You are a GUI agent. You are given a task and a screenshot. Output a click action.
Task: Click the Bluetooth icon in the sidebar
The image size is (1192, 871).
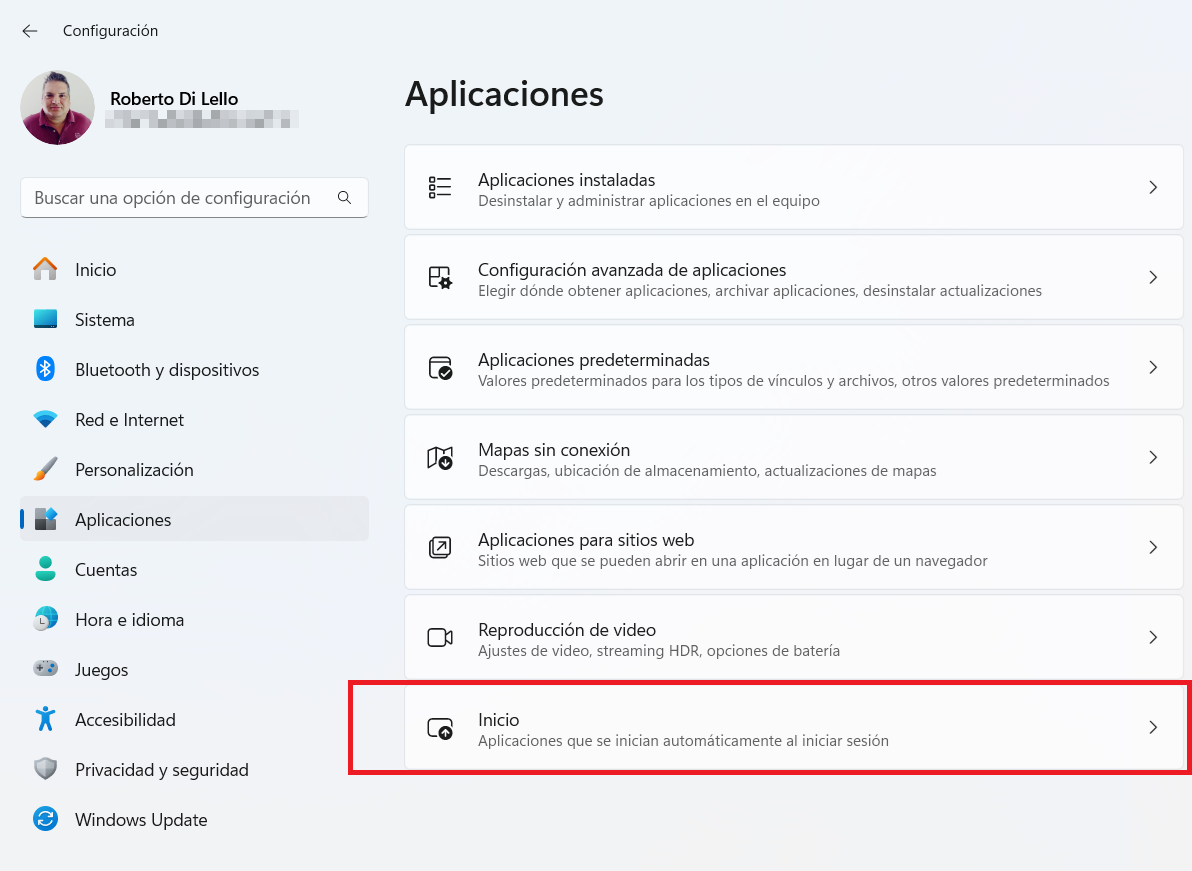[45, 370]
